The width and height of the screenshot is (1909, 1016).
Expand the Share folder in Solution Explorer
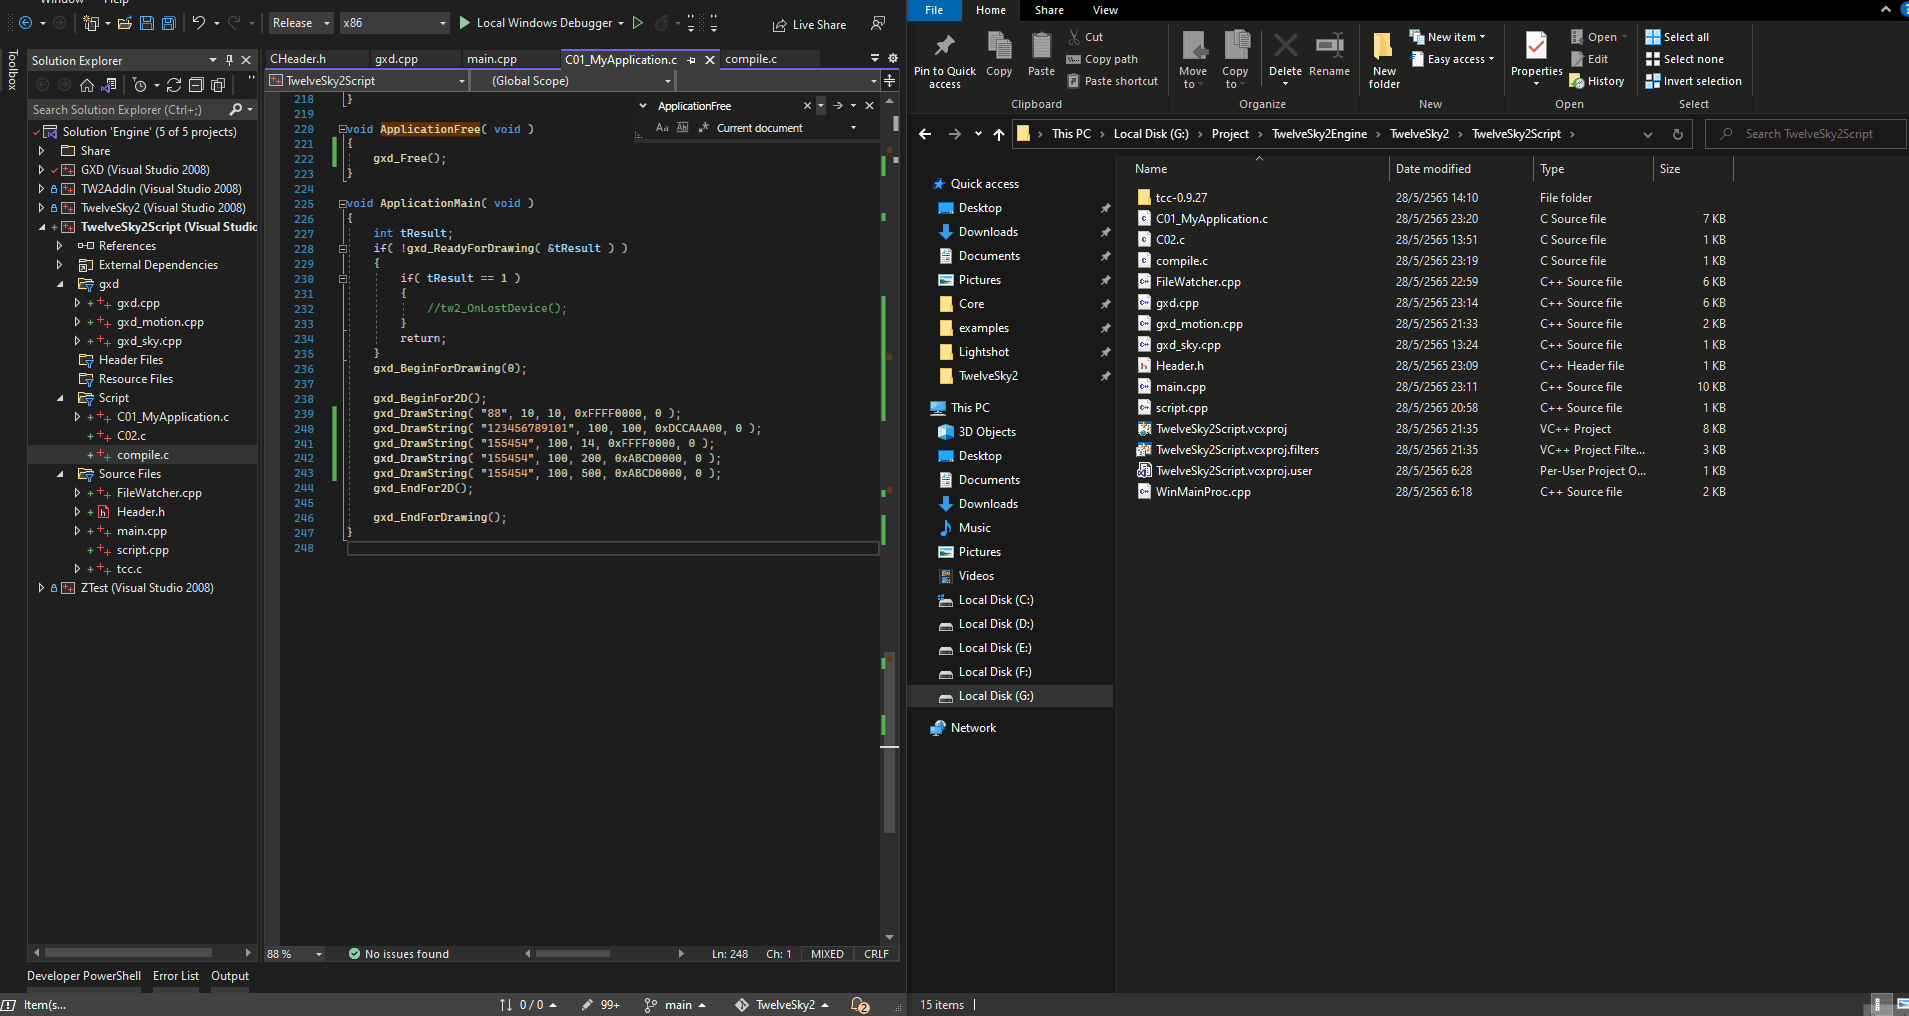[x=41, y=151]
